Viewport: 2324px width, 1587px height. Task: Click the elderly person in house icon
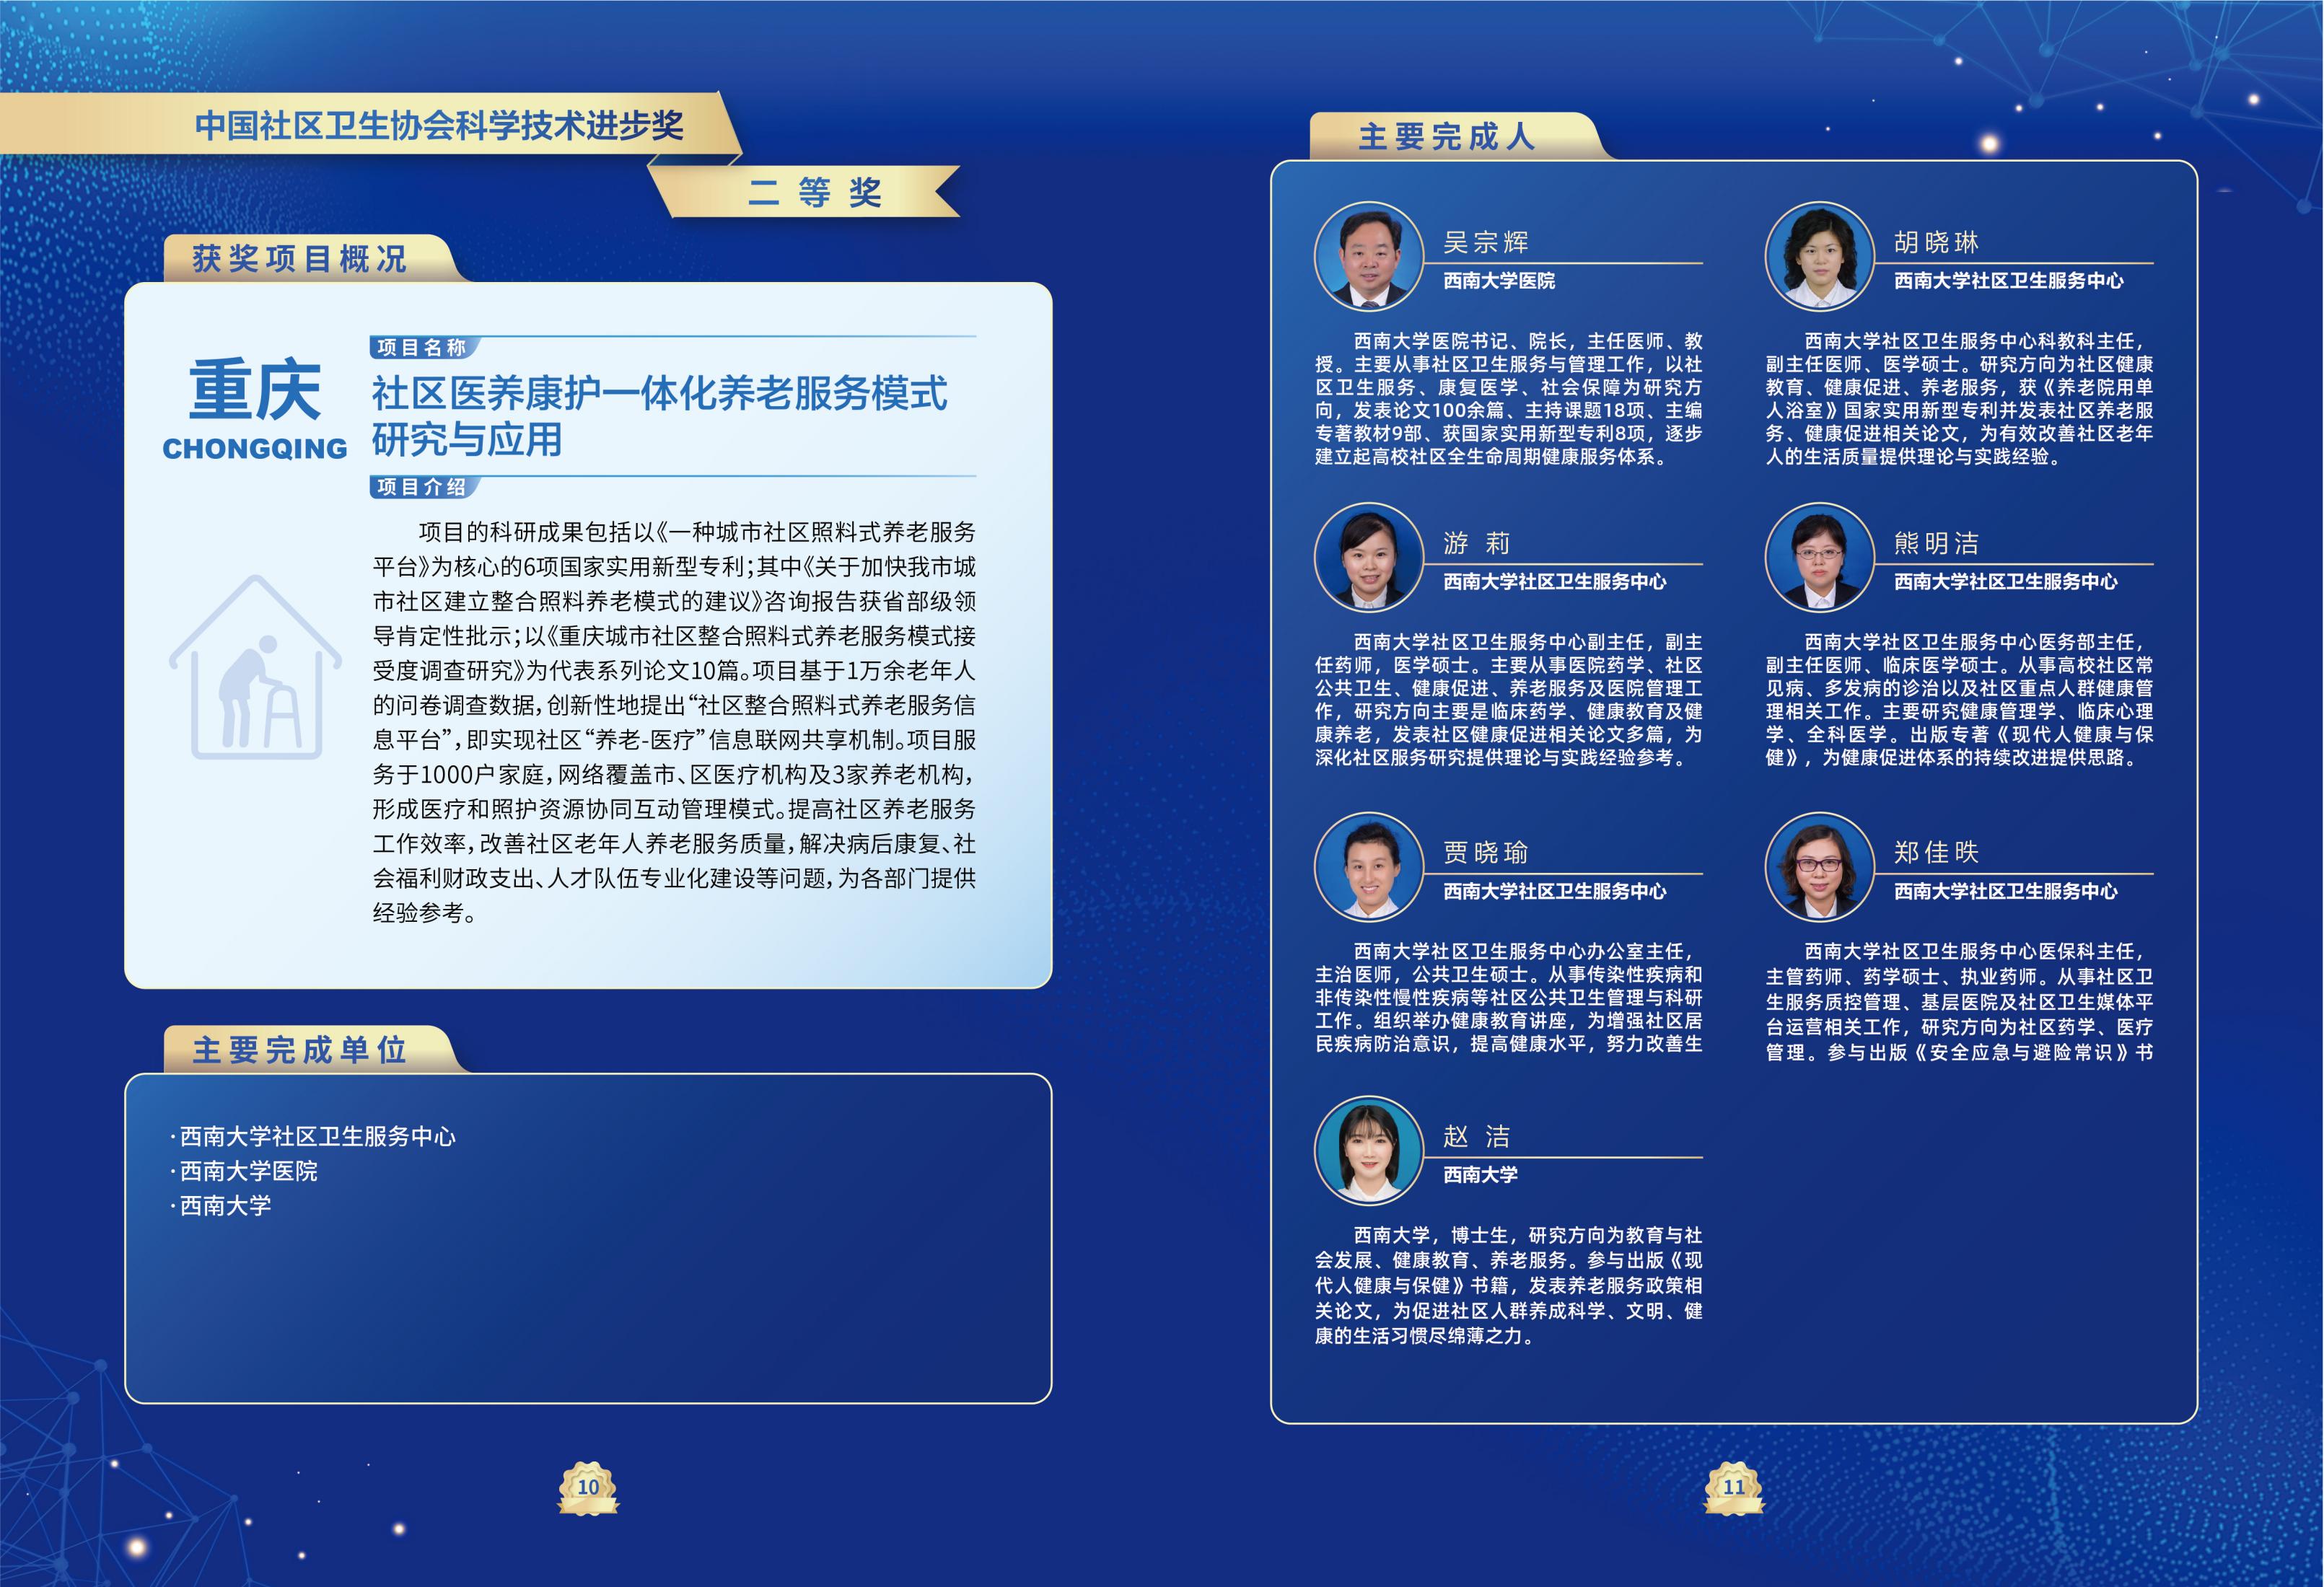[256, 667]
